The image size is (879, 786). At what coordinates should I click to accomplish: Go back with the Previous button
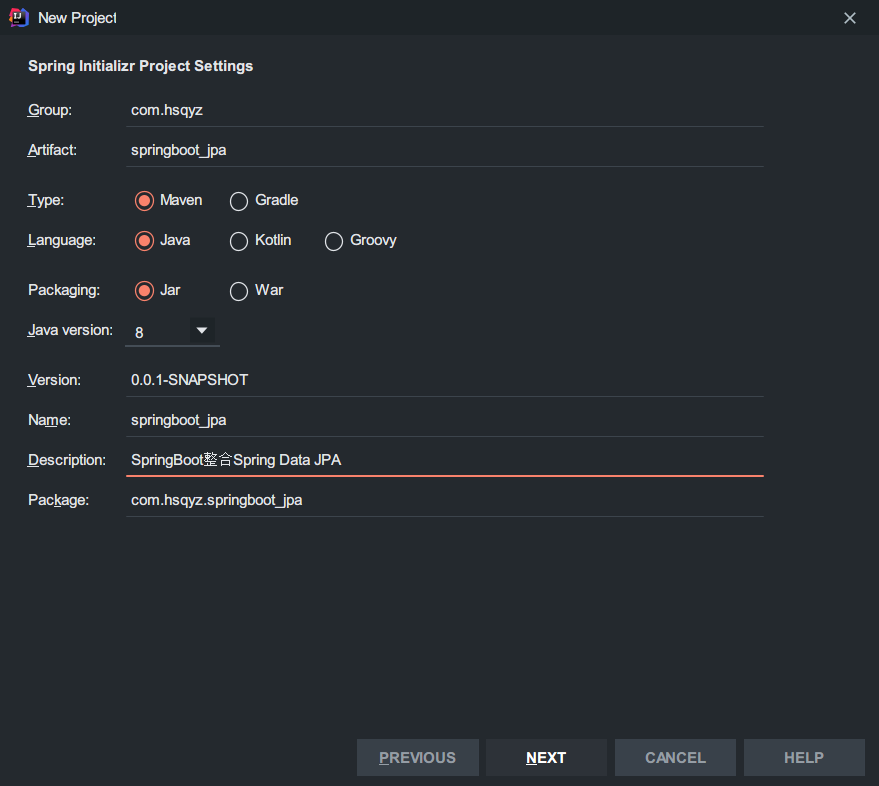tap(418, 757)
